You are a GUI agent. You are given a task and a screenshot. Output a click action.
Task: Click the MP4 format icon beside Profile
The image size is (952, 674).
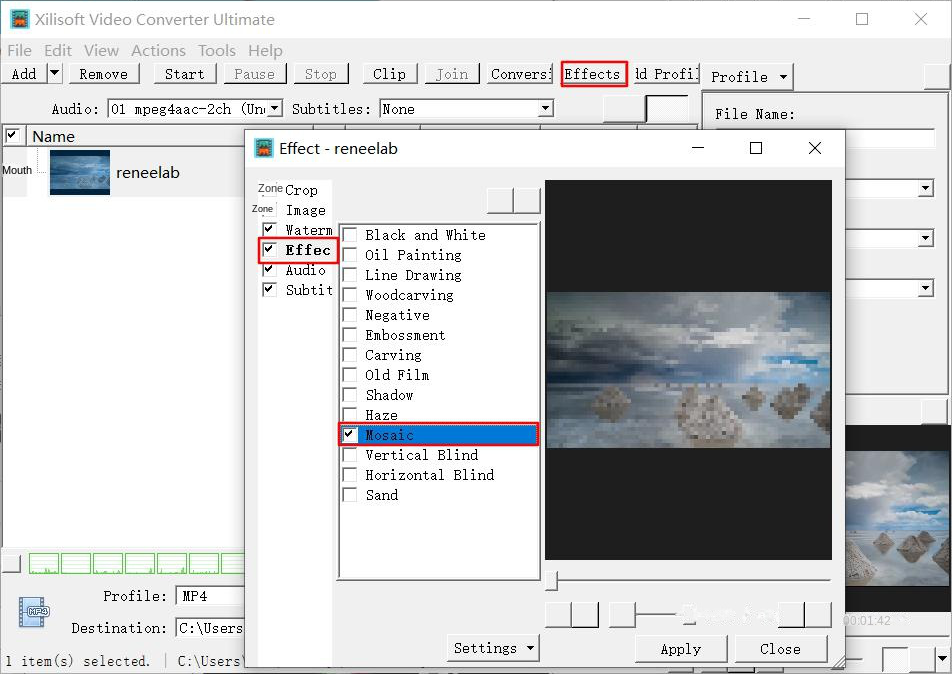34,611
